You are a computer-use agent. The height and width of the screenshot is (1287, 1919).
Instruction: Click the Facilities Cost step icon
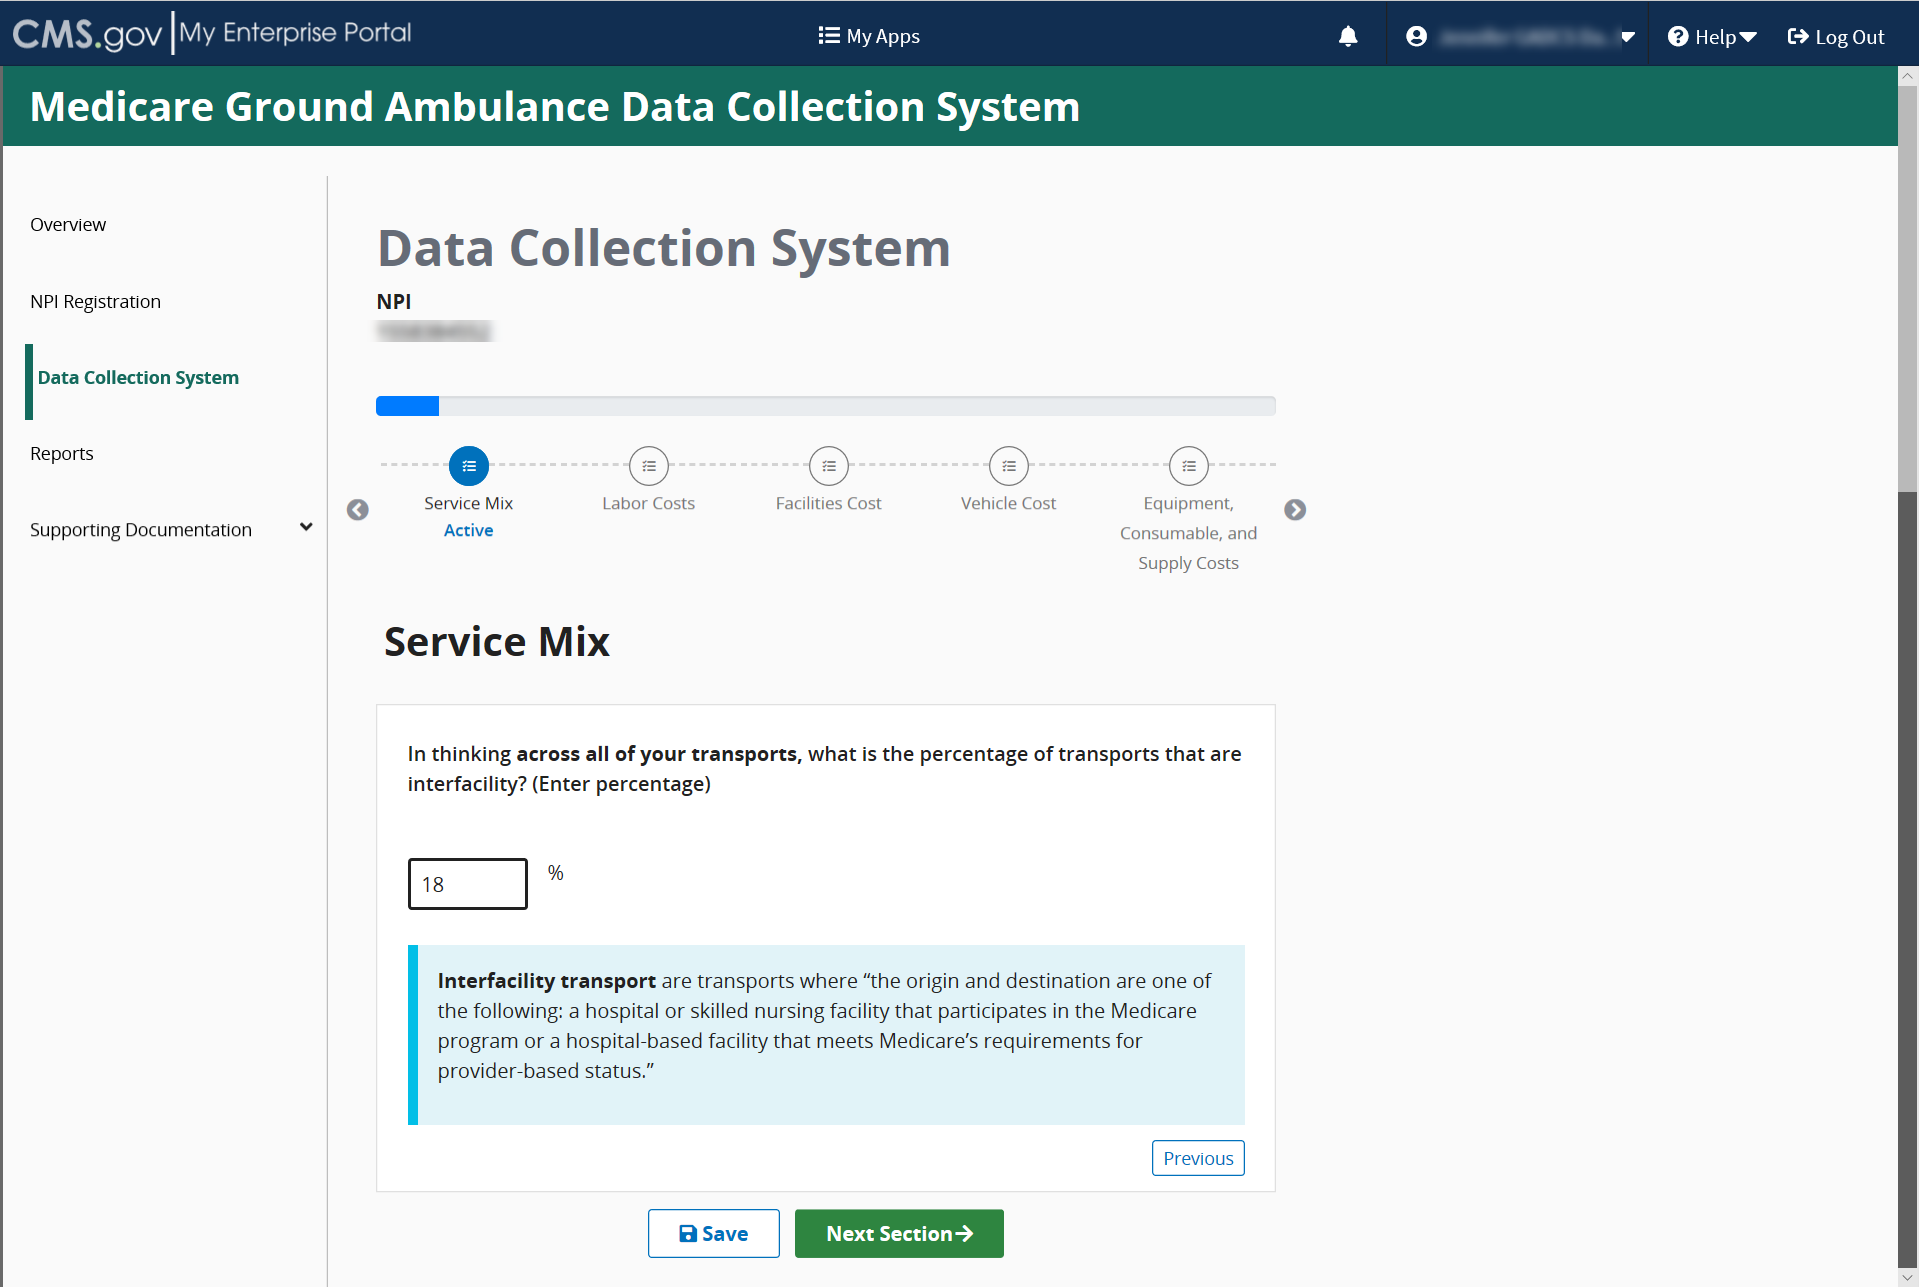[x=828, y=466]
